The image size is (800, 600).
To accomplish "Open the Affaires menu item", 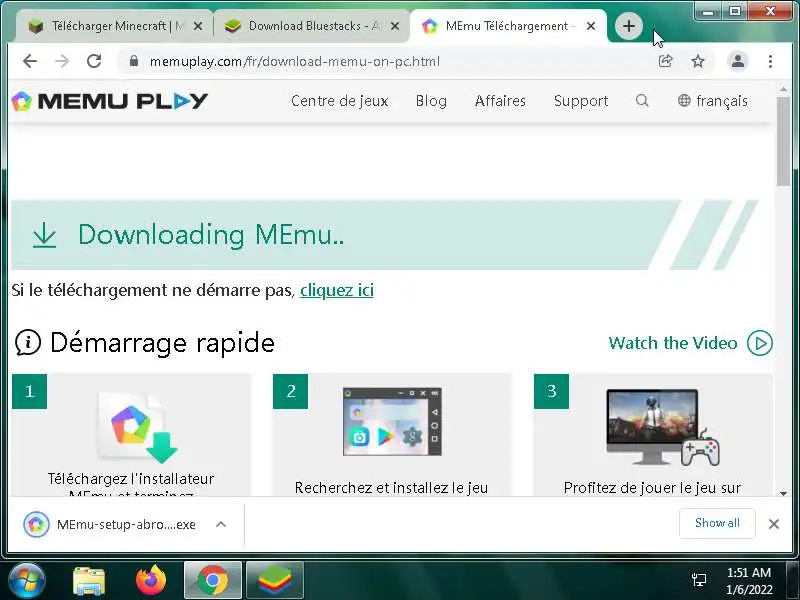I will click(500, 101).
